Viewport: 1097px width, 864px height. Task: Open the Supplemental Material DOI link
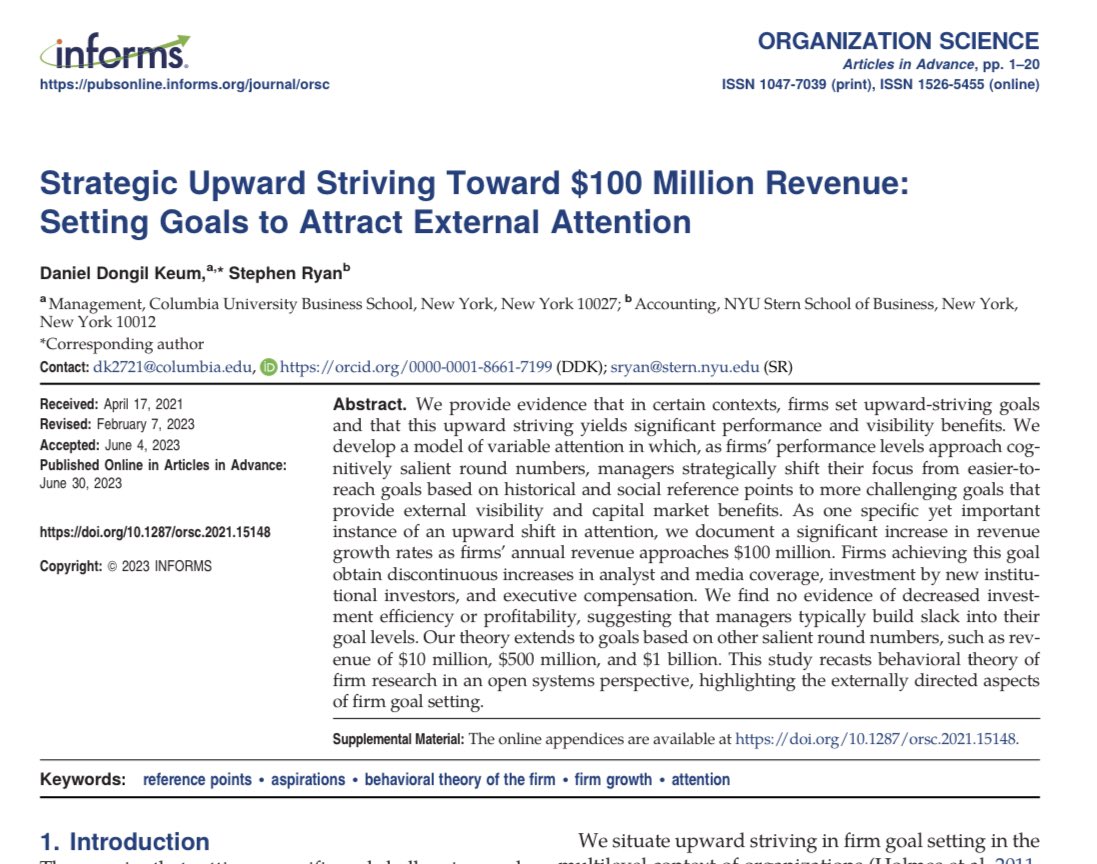click(877, 739)
